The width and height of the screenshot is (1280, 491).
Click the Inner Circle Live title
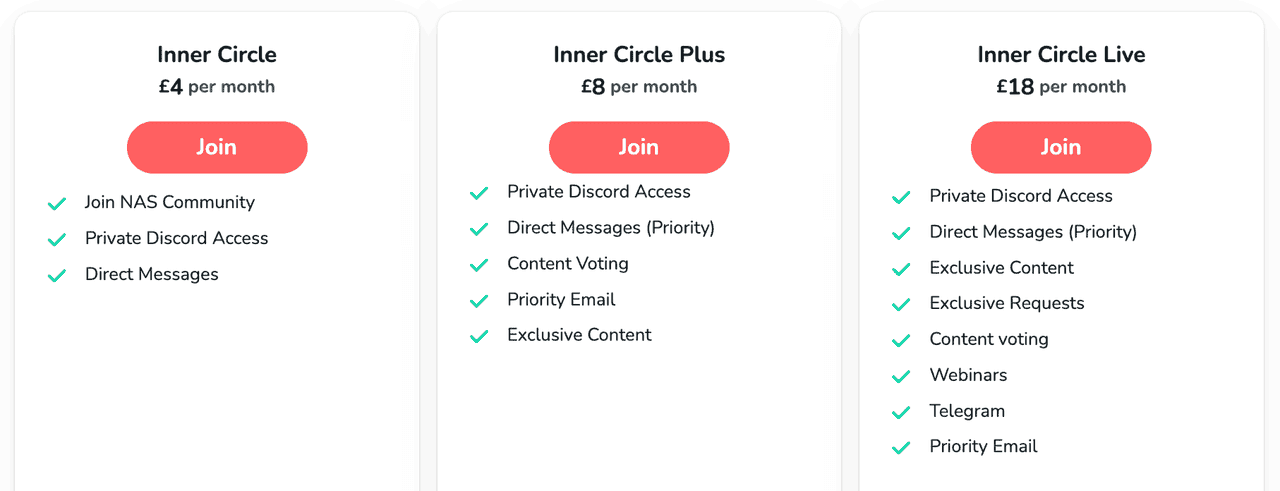click(x=1061, y=55)
